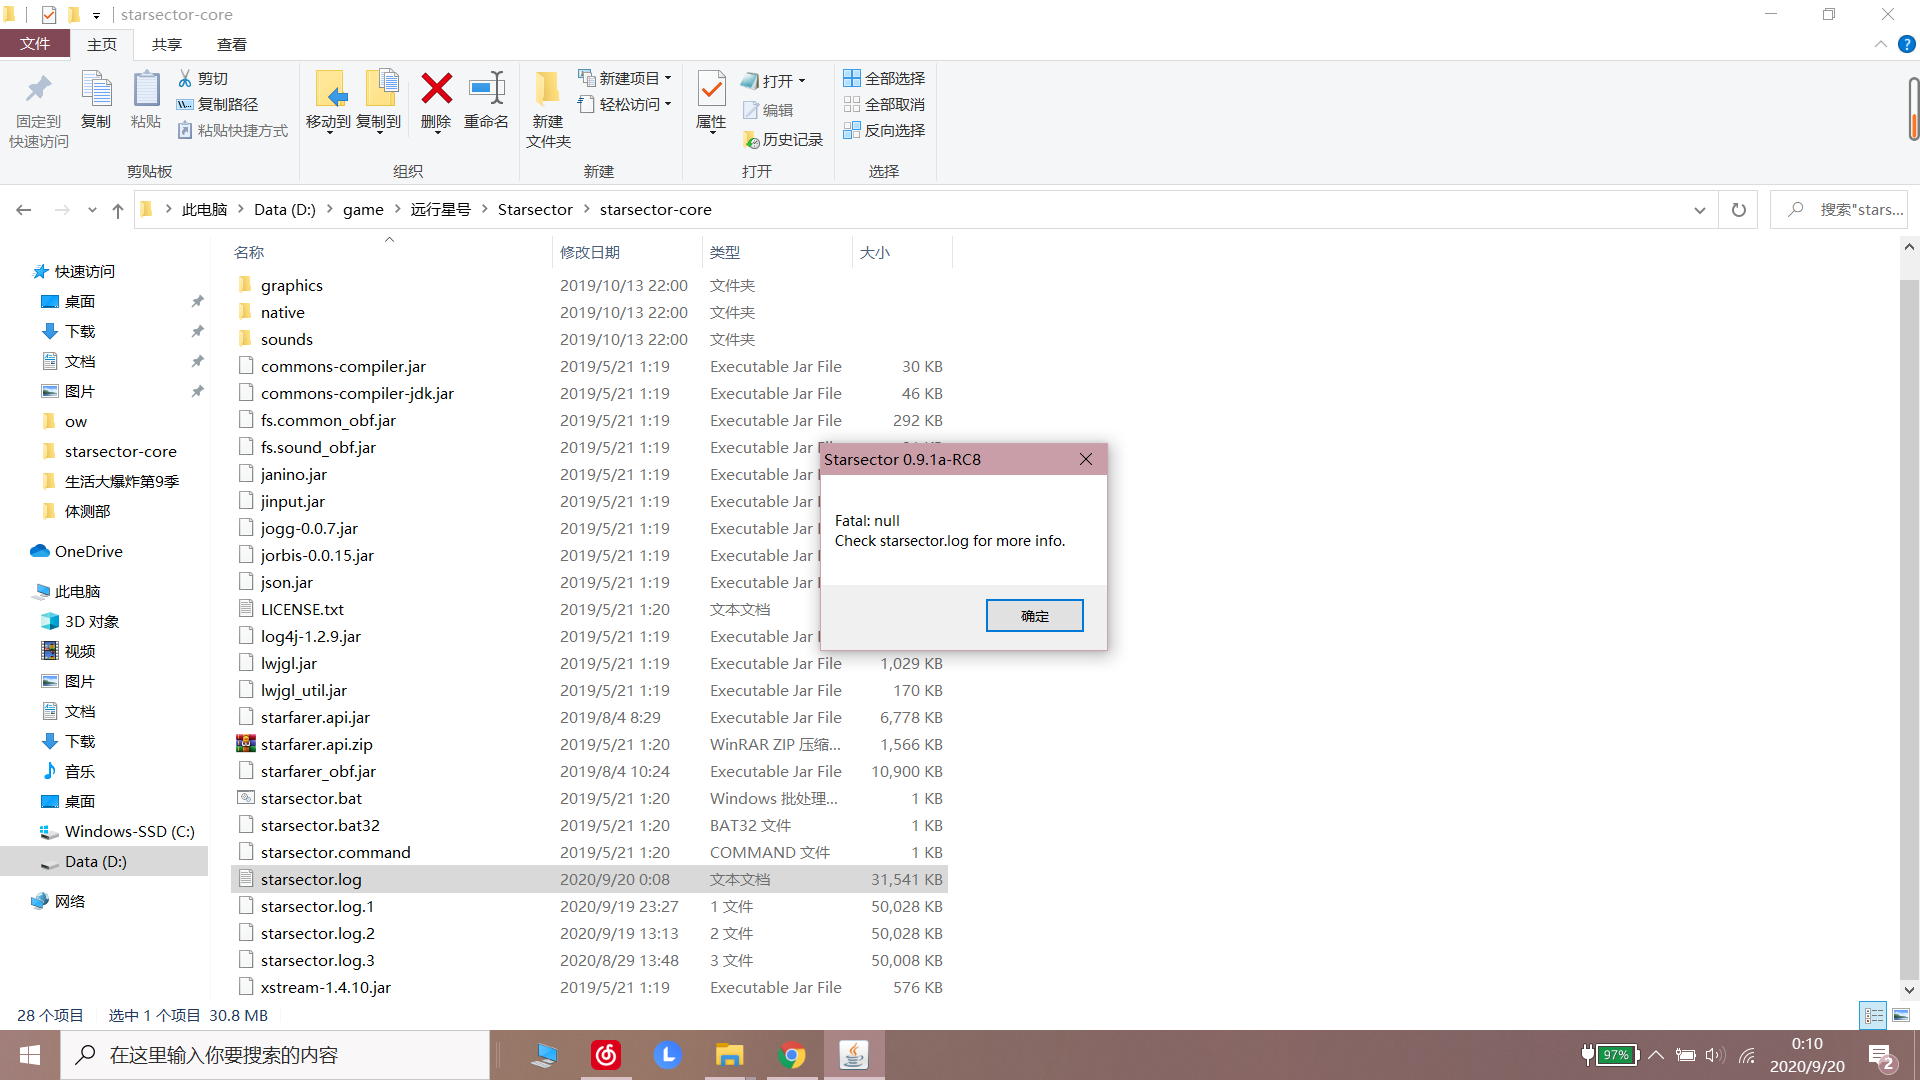
Task: Click the Move to (移动到) icon
Action: pos(329,90)
